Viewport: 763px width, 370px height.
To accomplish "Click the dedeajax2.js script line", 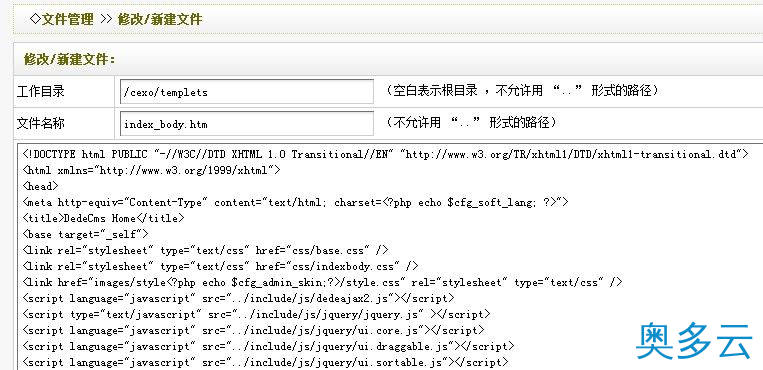I will pyautogui.click(x=238, y=297).
